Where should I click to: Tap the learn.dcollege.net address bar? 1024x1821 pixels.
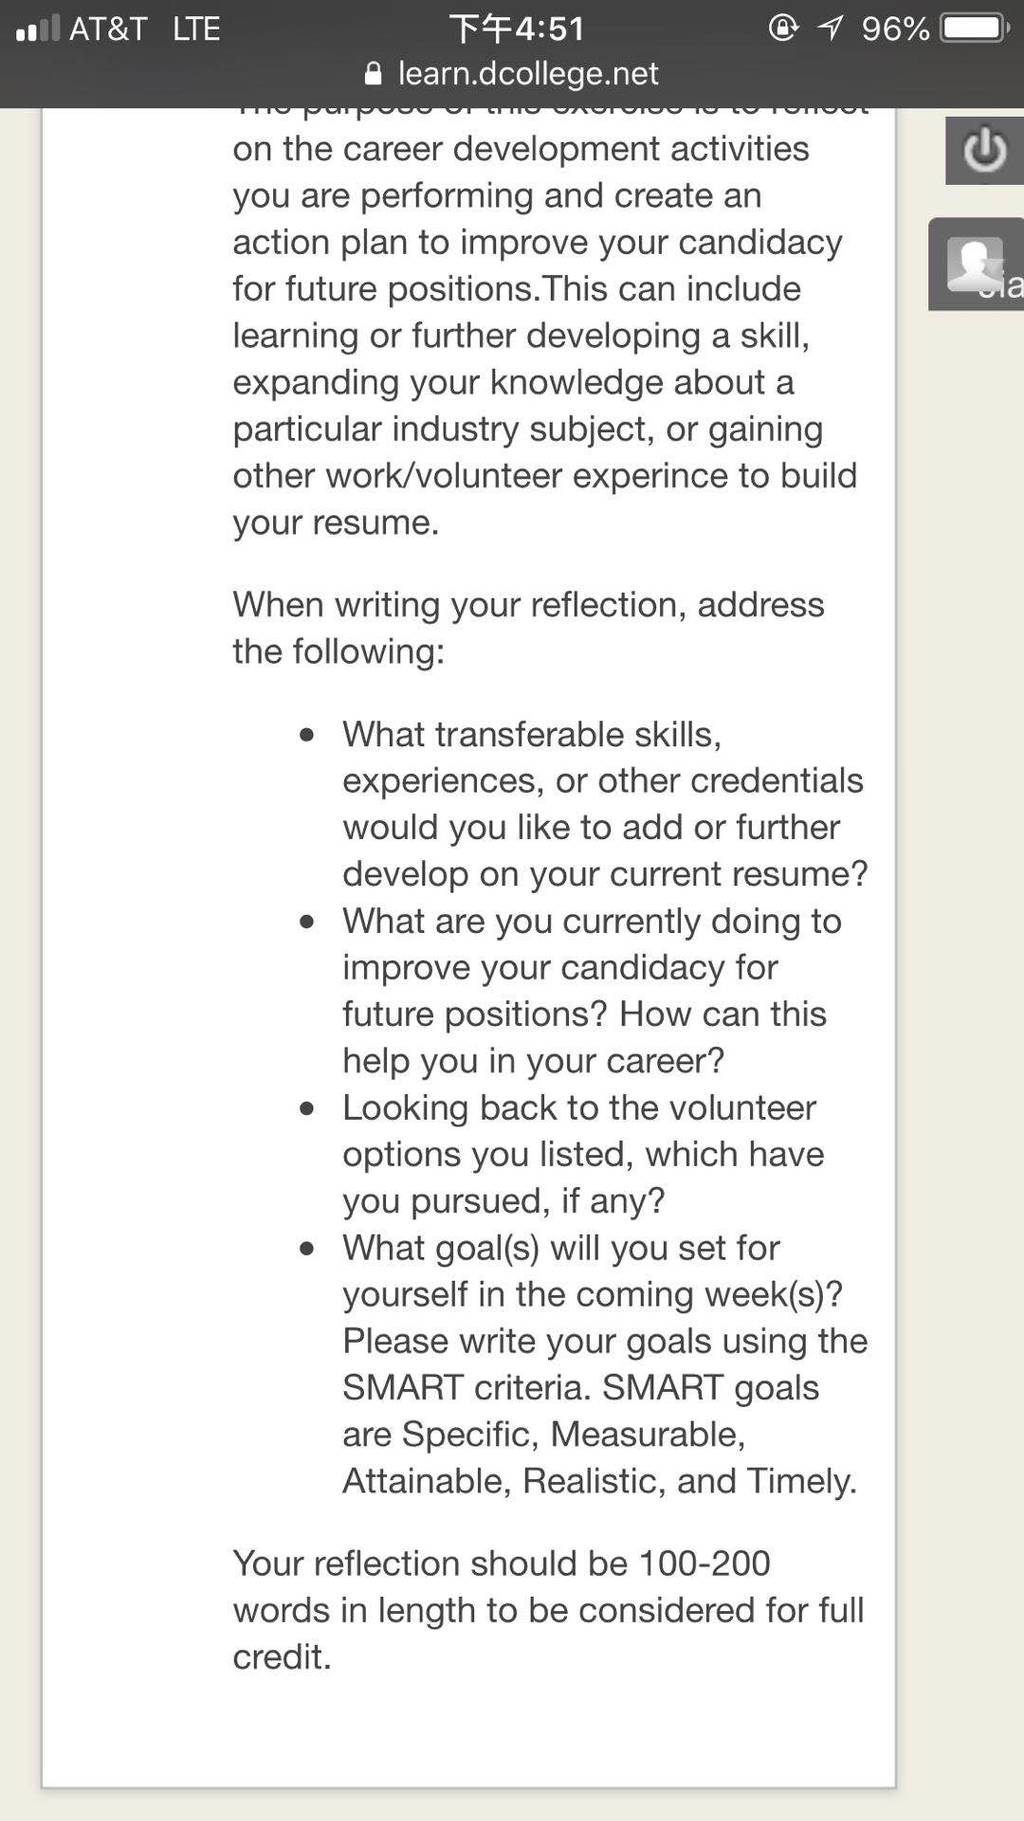512,74
